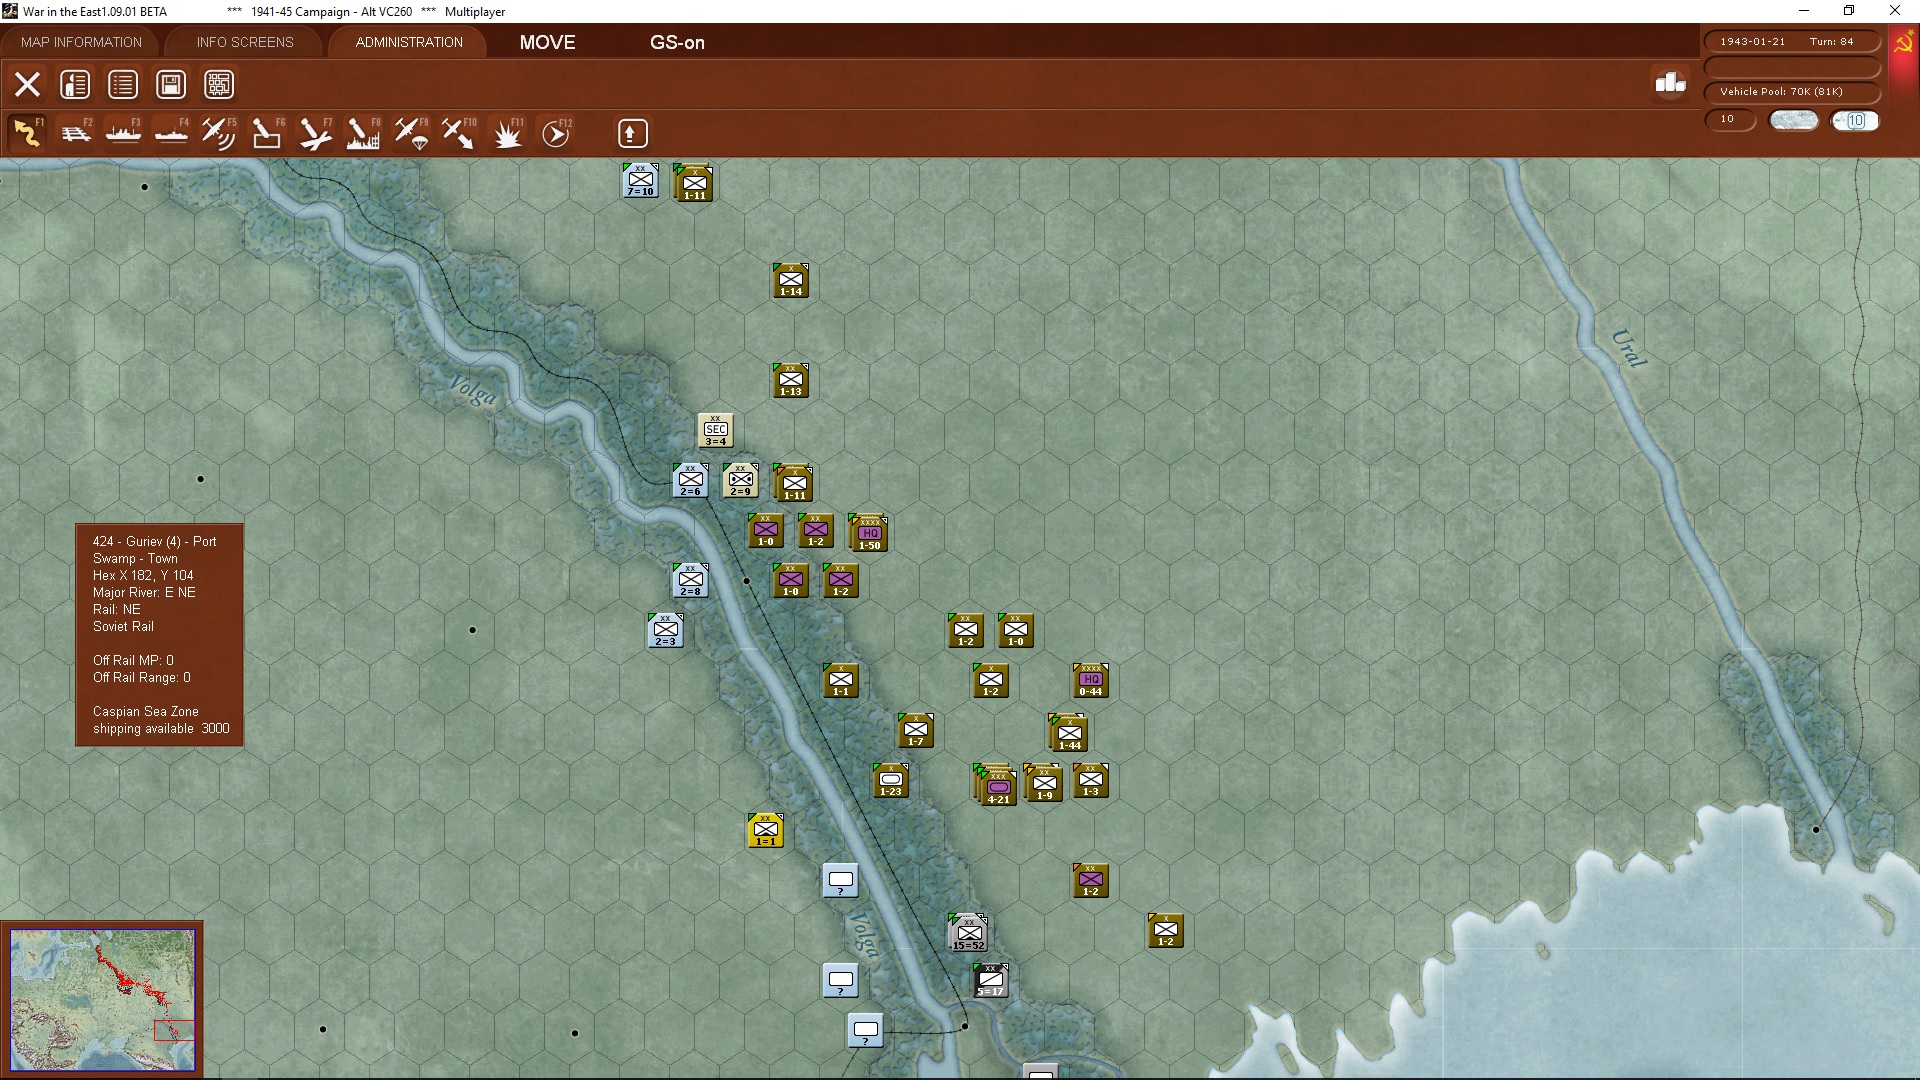The width and height of the screenshot is (1920, 1080).
Task: Select the F1 move mode icon
Action: pyautogui.click(x=27, y=133)
